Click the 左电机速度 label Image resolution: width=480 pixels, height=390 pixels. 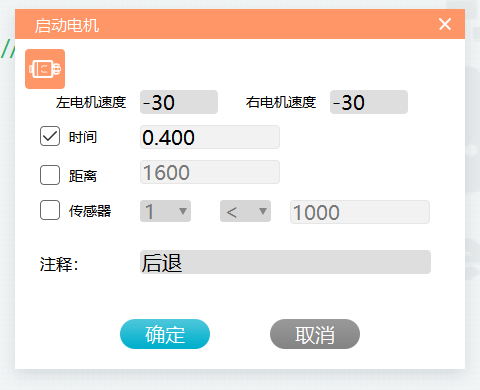pos(91,102)
